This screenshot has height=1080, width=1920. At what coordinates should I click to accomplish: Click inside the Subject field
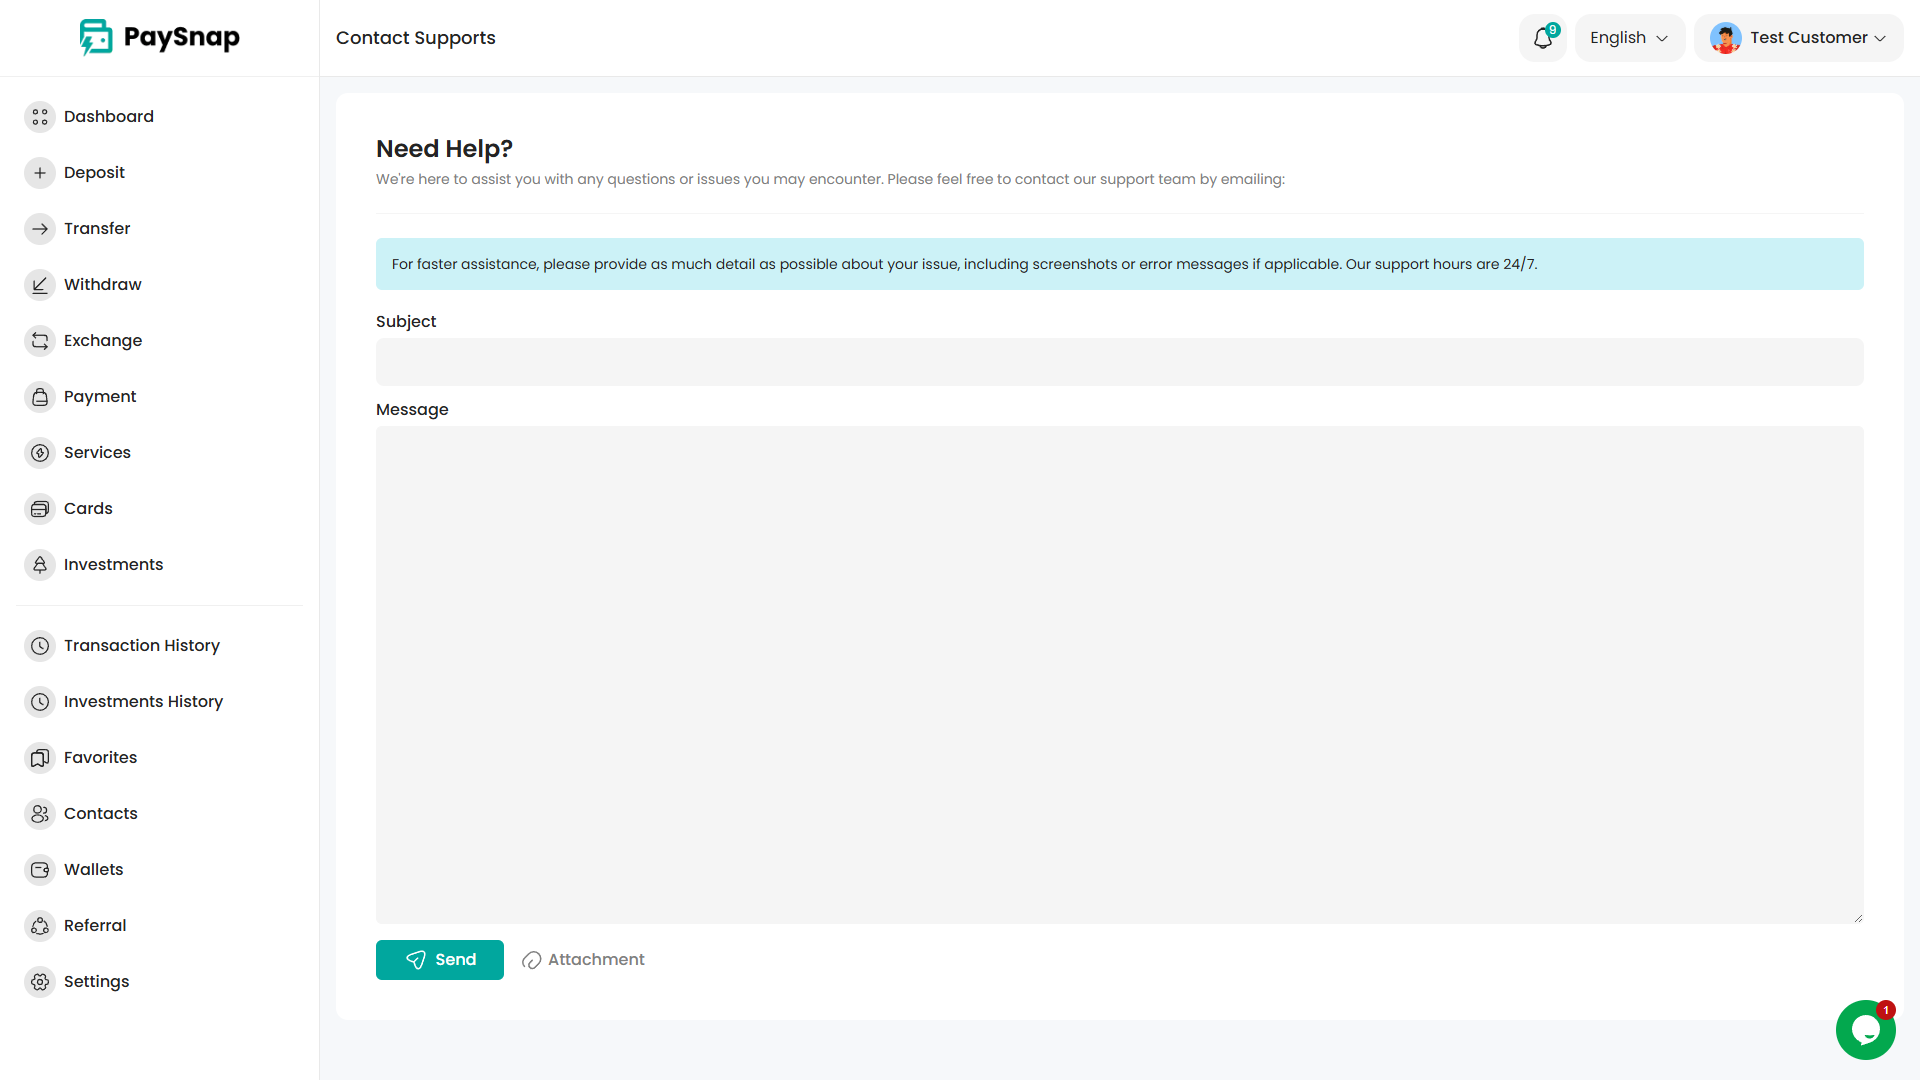(1119, 362)
